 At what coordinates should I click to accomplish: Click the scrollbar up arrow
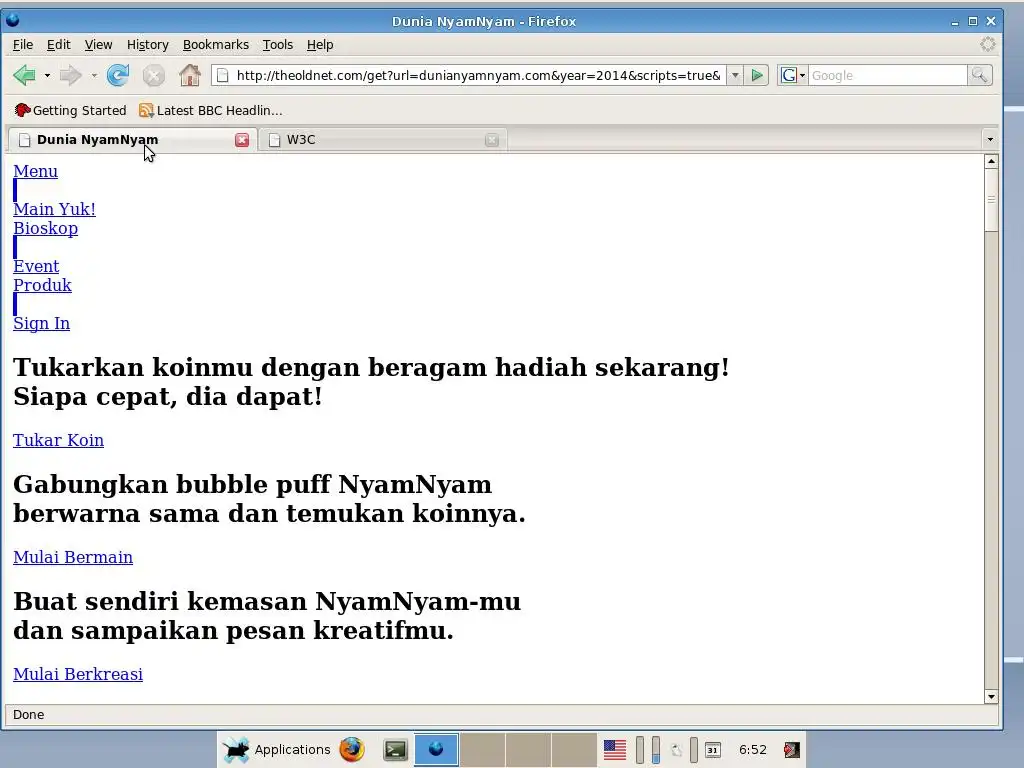coord(991,161)
